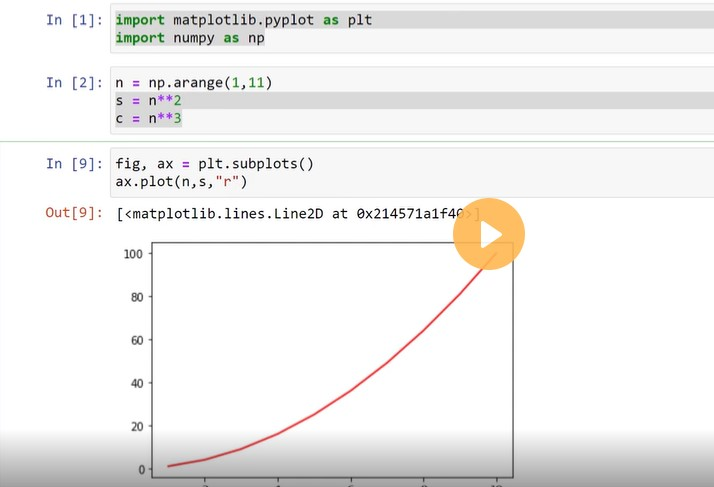This screenshot has width=714, height=487.
Task: Click the 'c = n**3' code line
Action: click(x=148, y=119)
